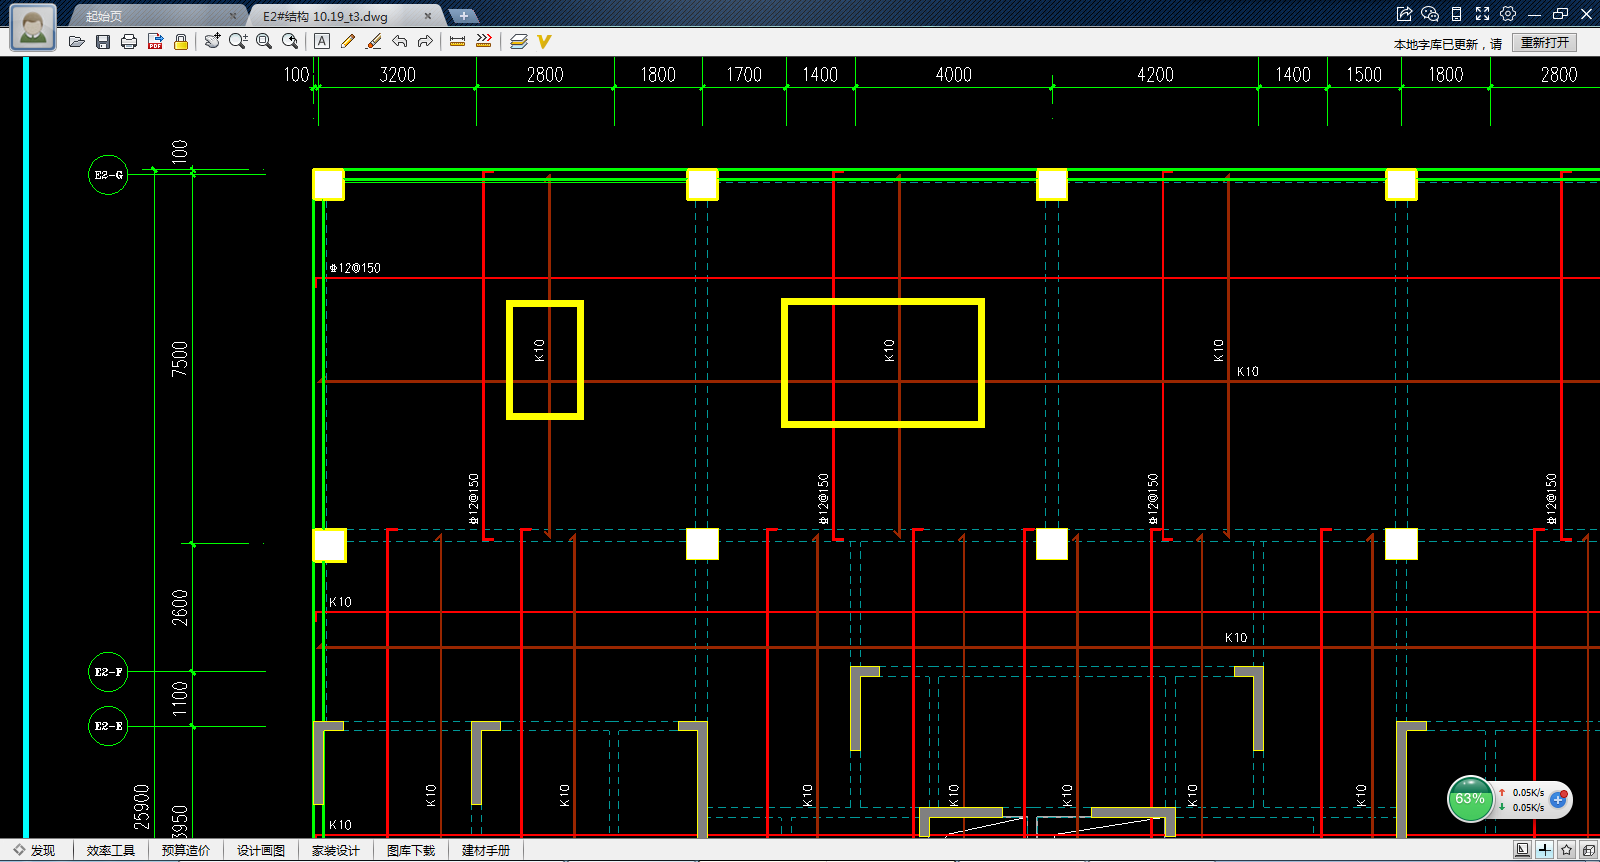
Task: Toggle fullscreen with the expand arrows icon
Action: tap(1482, 14)
